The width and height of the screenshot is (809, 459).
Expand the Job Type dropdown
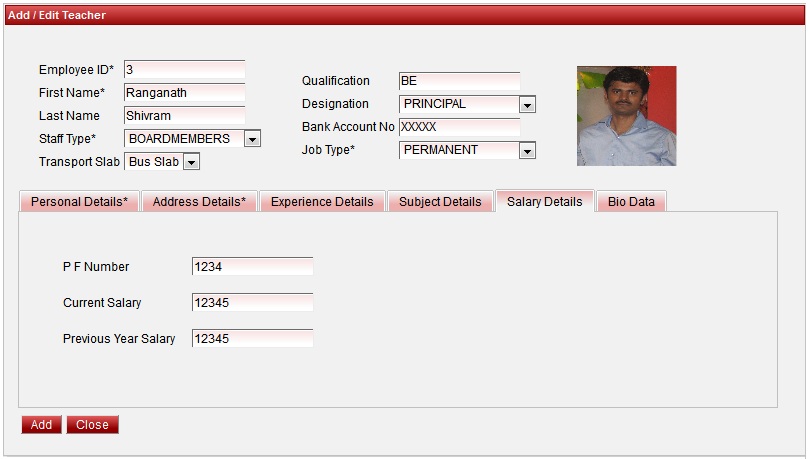pos(527,151)
